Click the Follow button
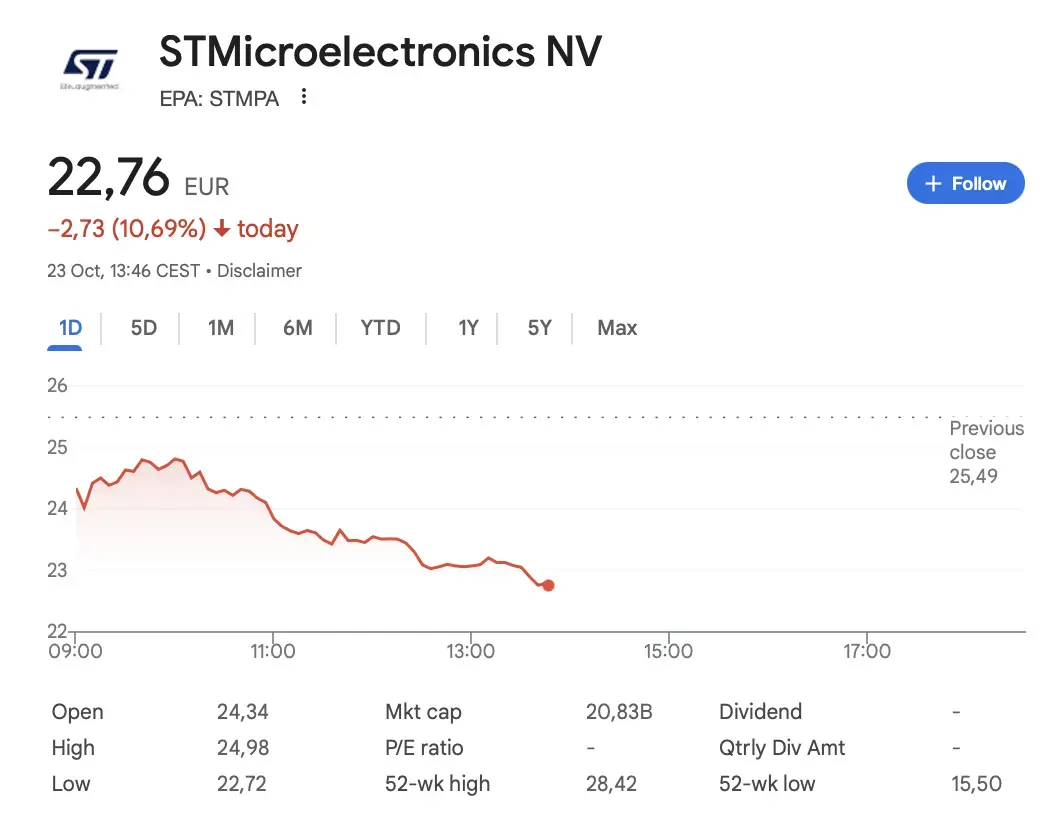This screenshot has height=834, width=1048. pyautogui.click(x=965, y=183)
